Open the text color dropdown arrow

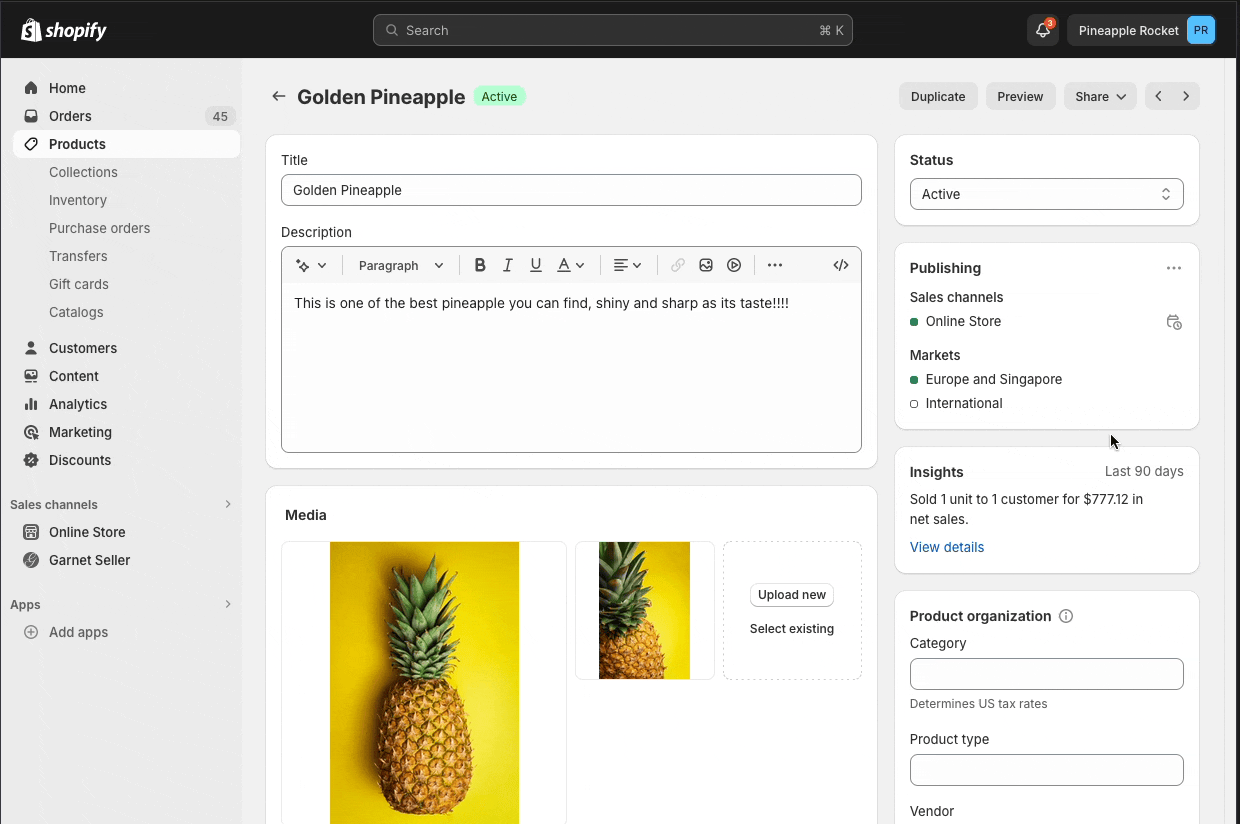pos(579,264)
